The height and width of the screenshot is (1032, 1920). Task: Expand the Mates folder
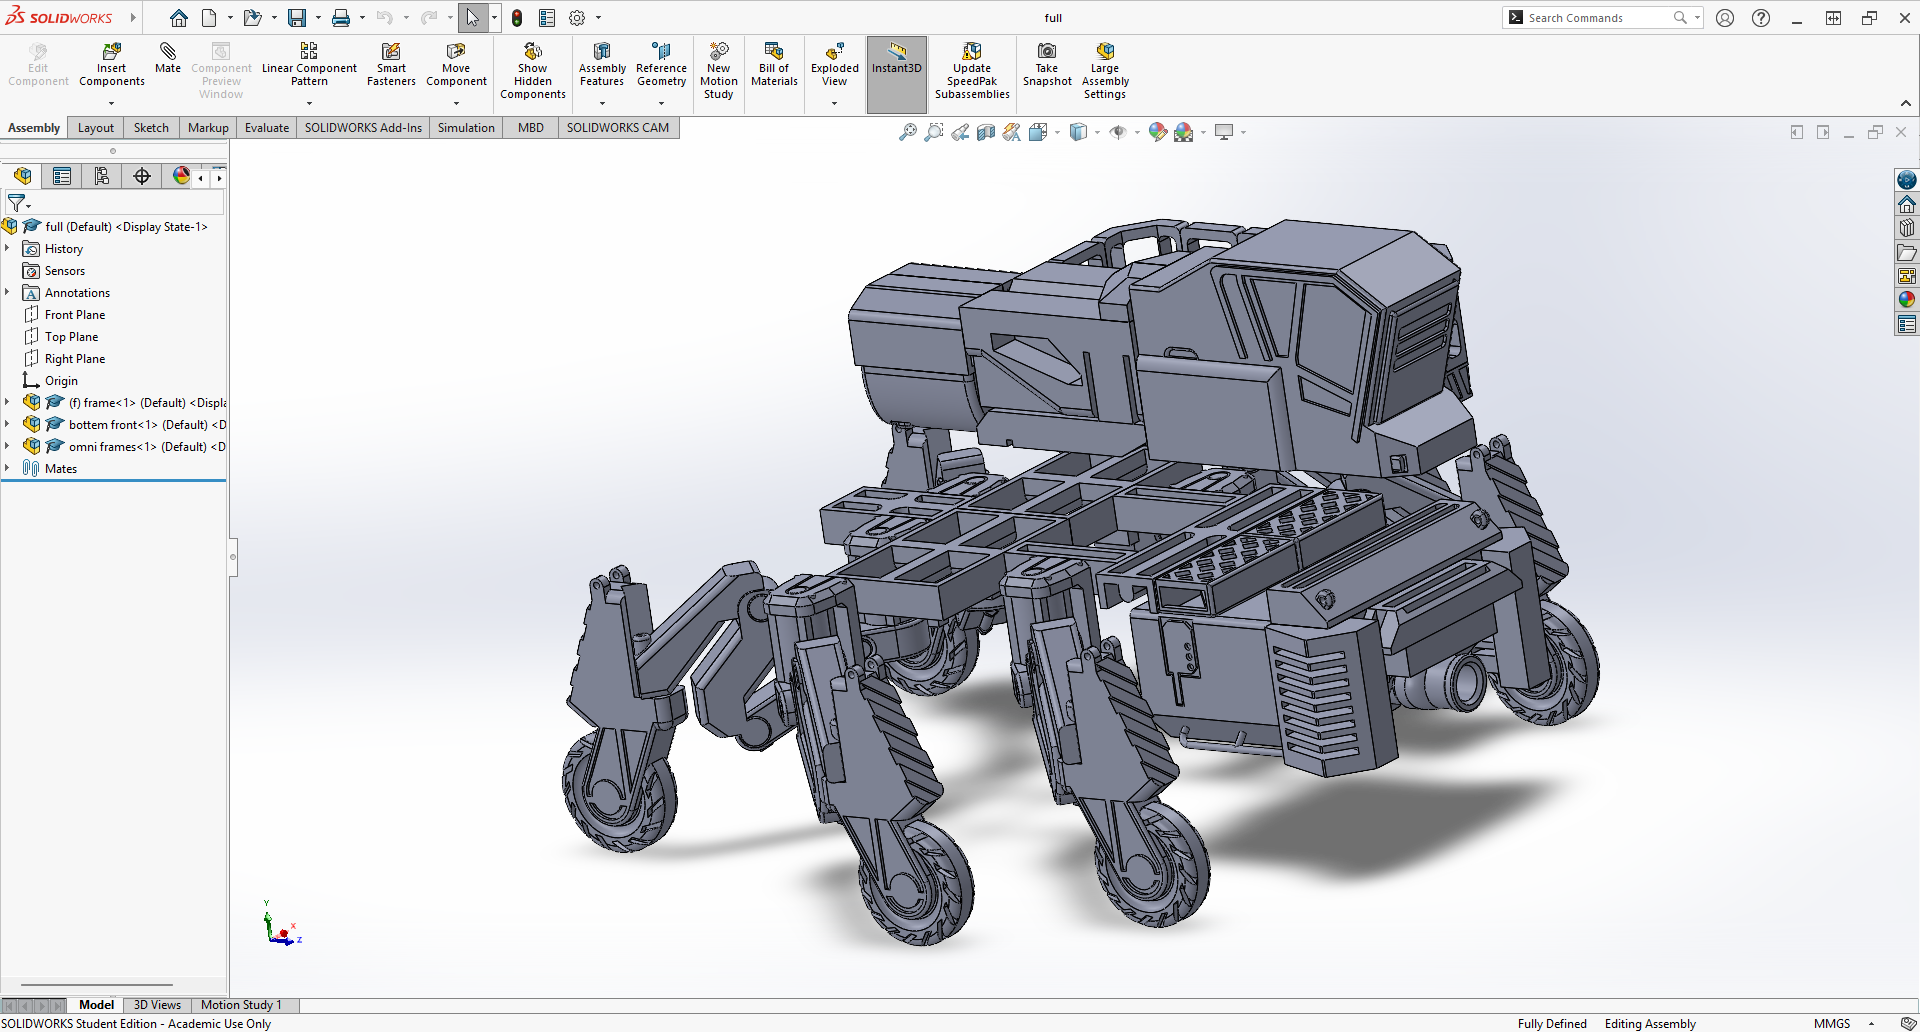click(x=8, y=469)
